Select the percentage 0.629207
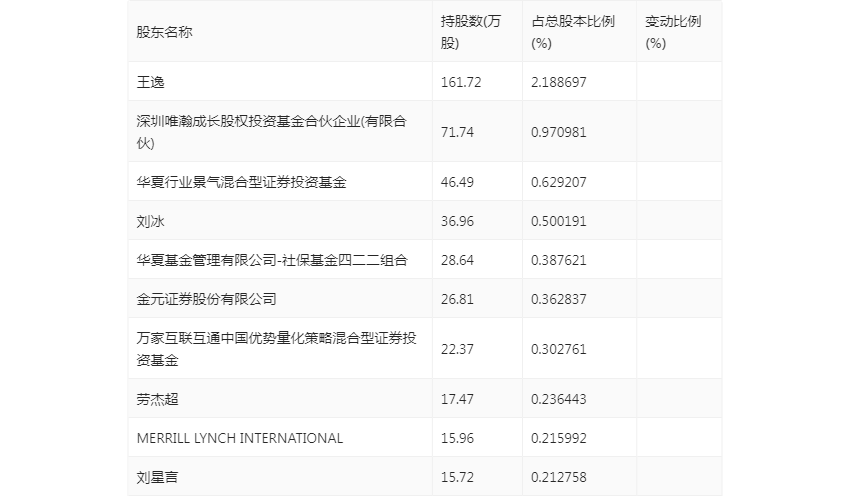The image size is (850, 496). click(x=558, y=182)
